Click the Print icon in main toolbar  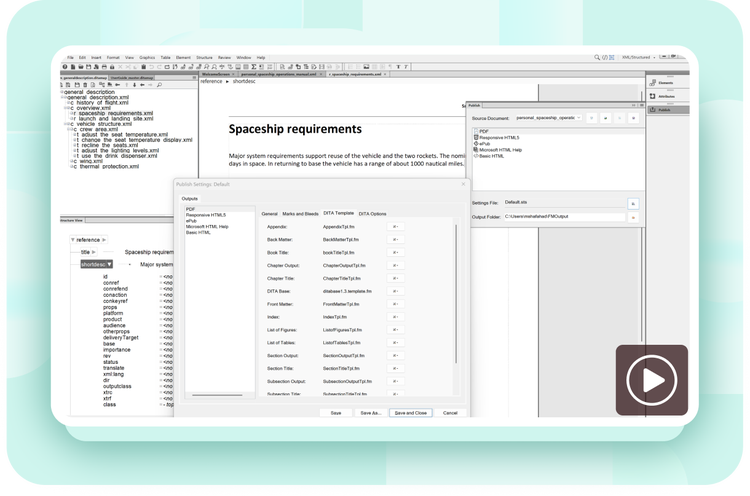tap(104, 67)
